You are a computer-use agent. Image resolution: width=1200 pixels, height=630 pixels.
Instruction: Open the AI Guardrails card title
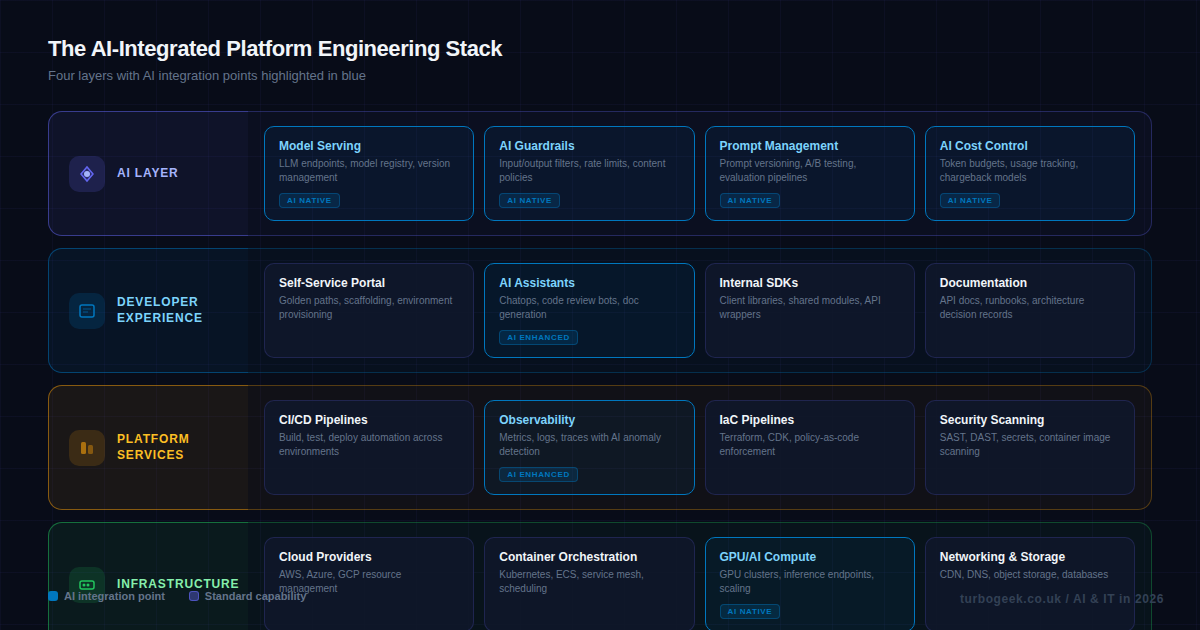(x=537, y=146)
